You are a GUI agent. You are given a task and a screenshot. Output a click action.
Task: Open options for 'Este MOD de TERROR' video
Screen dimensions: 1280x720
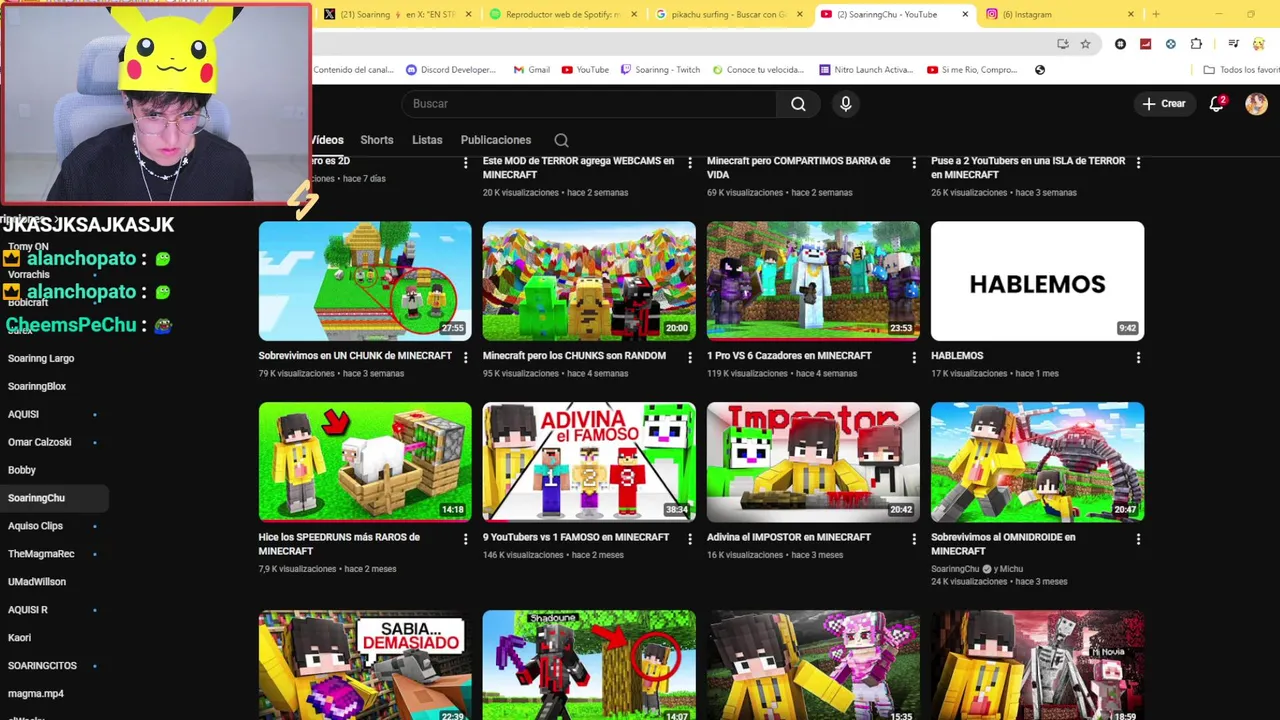point(689,162)
